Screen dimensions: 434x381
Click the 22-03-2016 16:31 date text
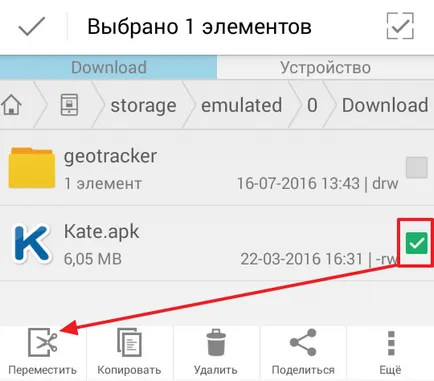pos(302,259)
